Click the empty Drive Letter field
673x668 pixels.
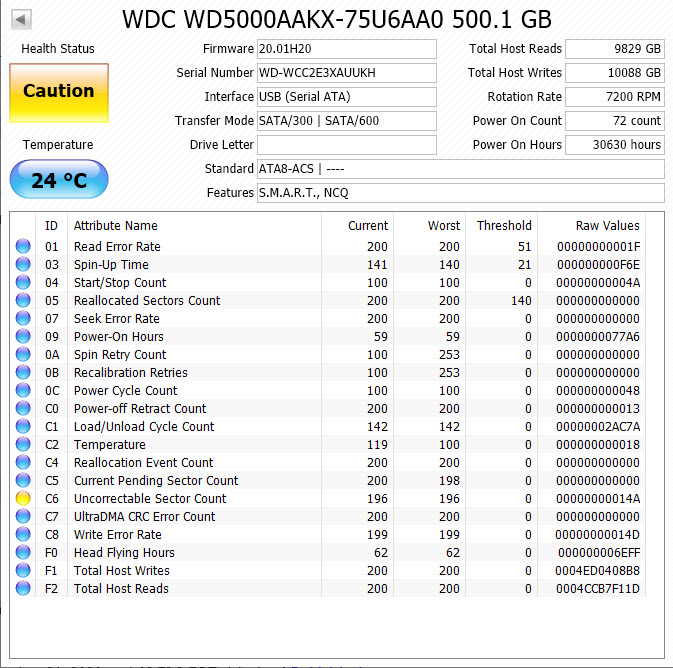pyautogui.click(x=347, y=145)
